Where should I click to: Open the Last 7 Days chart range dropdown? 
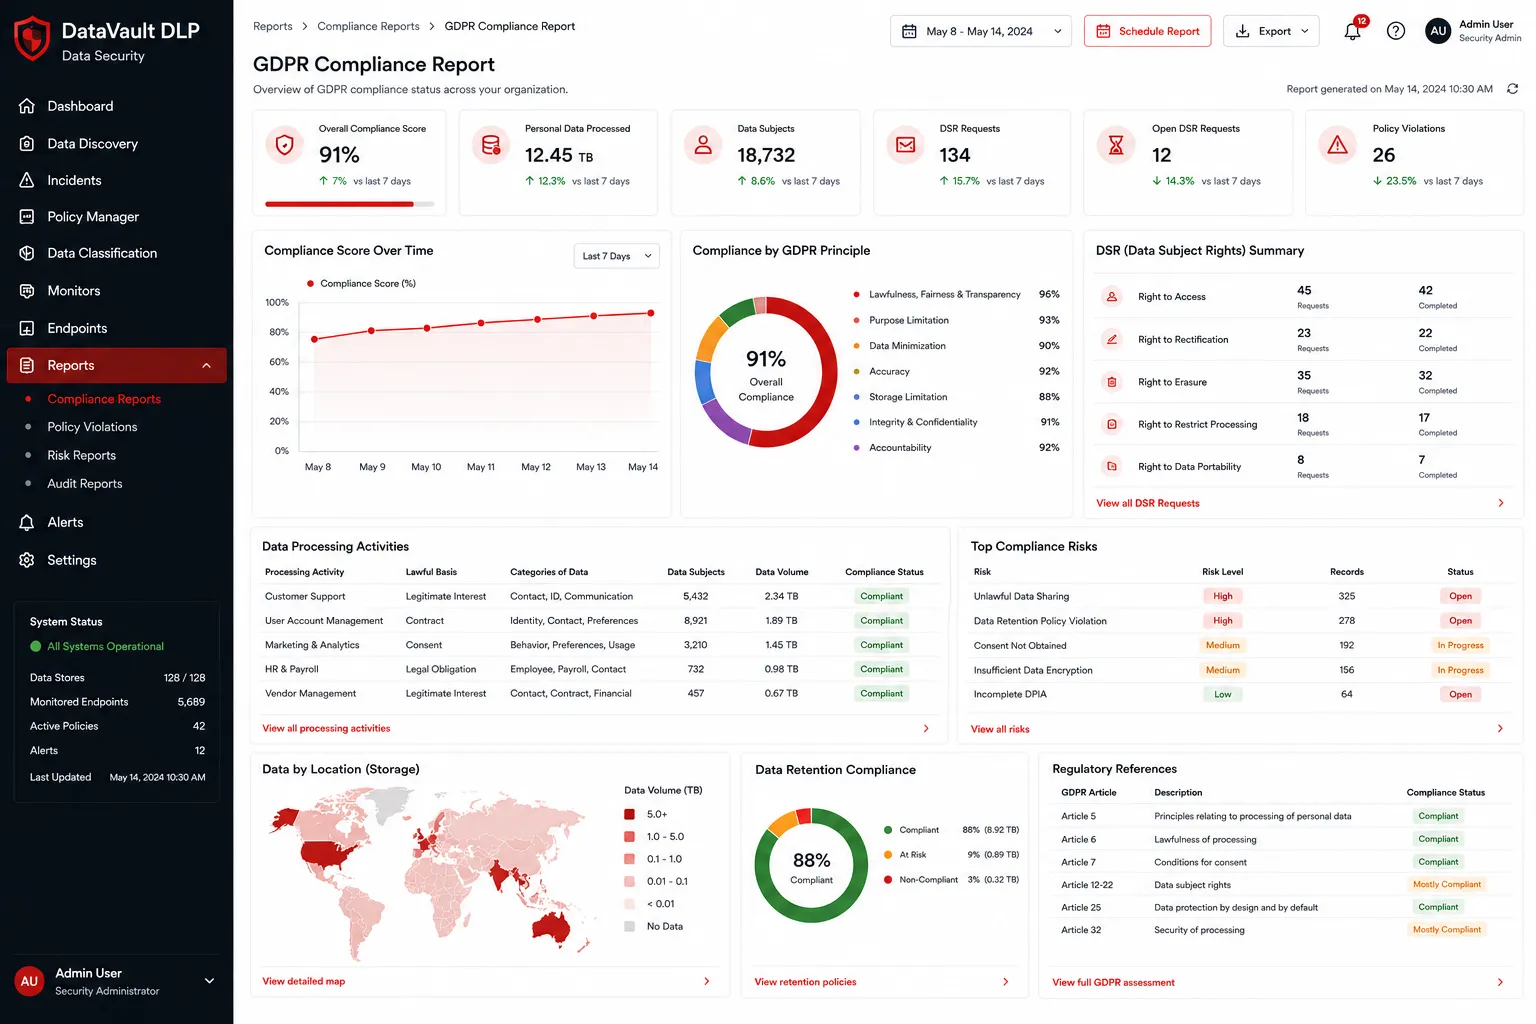coord(616,256)
